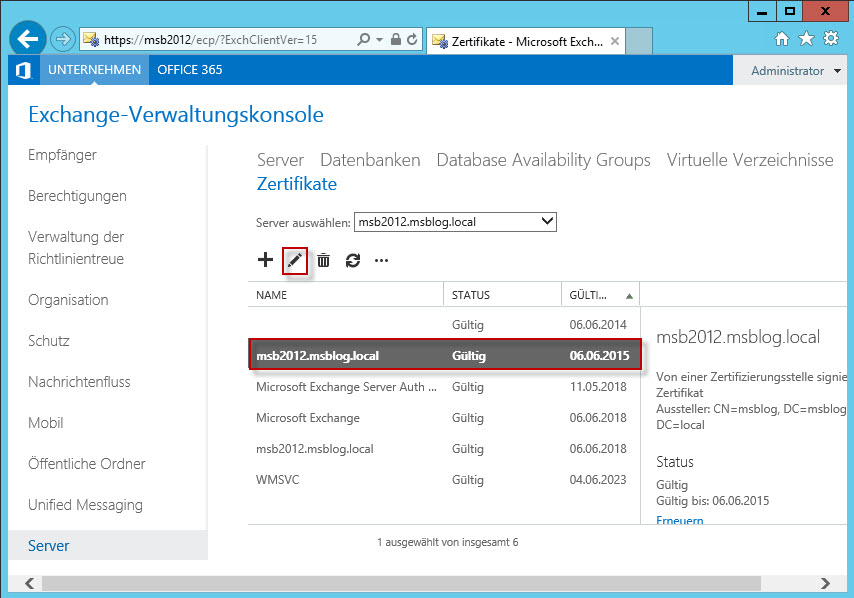The height and width of the screenshot is (598, 854).
Task: Open Mobil in the sidebar
Action: 46,423
